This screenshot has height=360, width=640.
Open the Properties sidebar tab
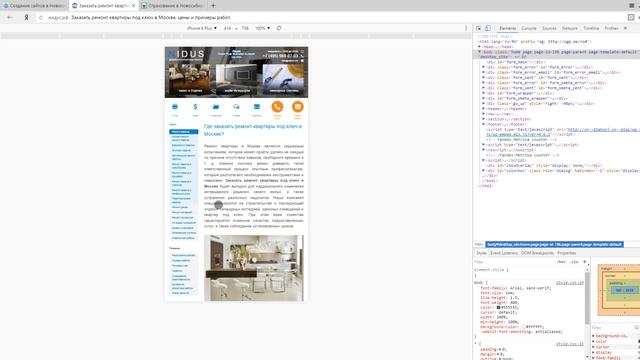[566, 253]
